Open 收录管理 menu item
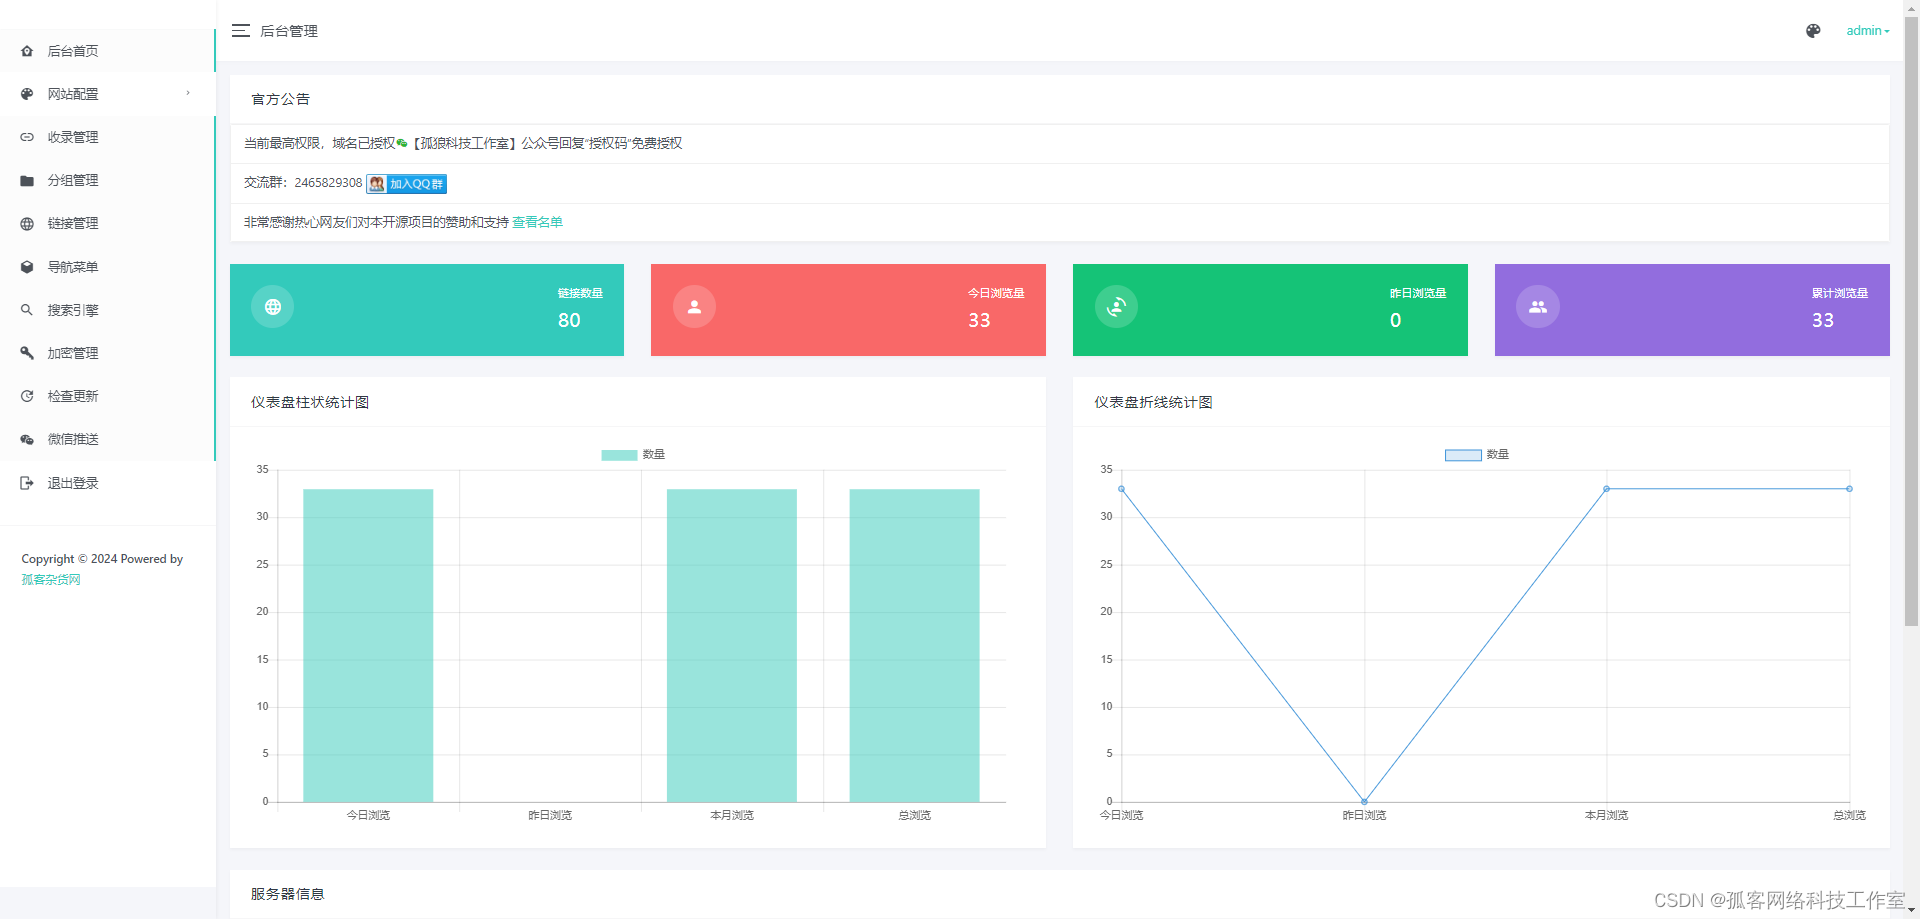Screen dimensions: 1920x919 coord(107,137)
